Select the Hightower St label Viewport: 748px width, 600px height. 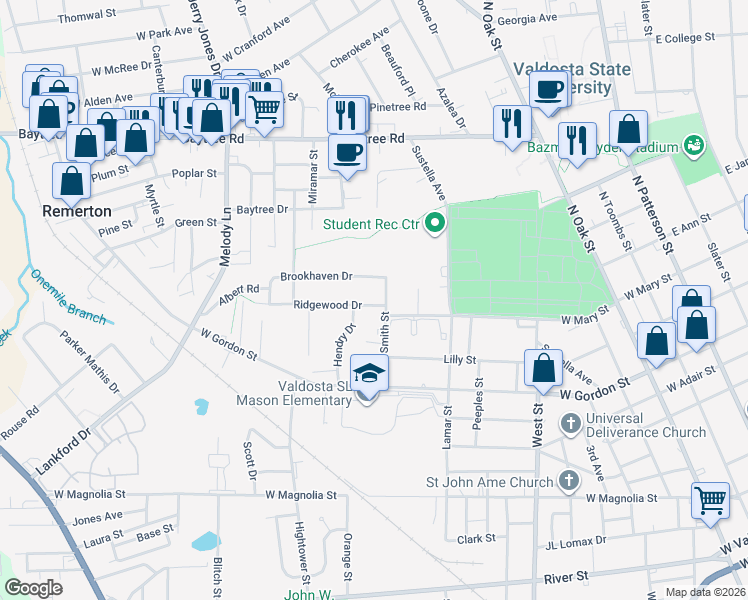[302, 553]
